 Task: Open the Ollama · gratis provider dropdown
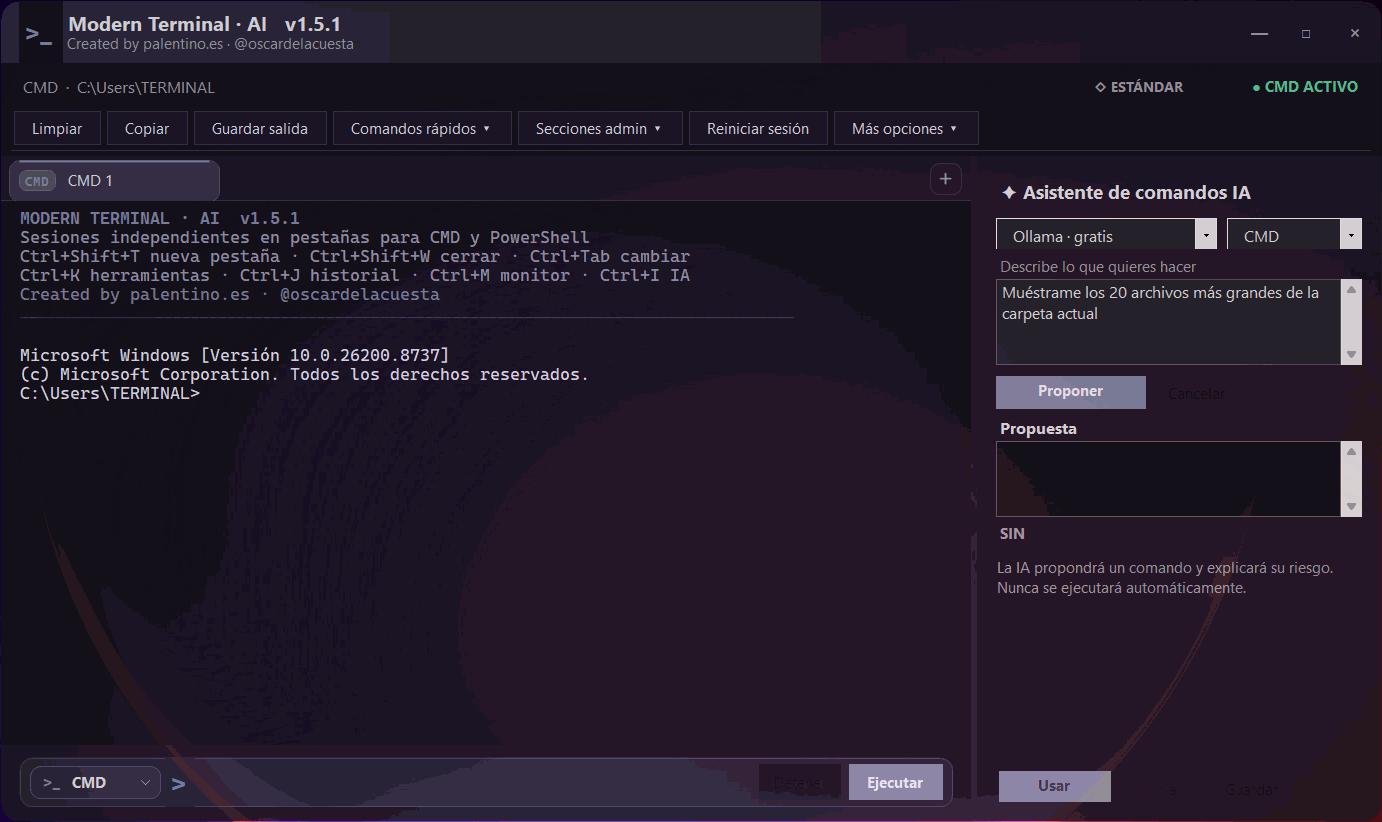(x=1107, y=236)
